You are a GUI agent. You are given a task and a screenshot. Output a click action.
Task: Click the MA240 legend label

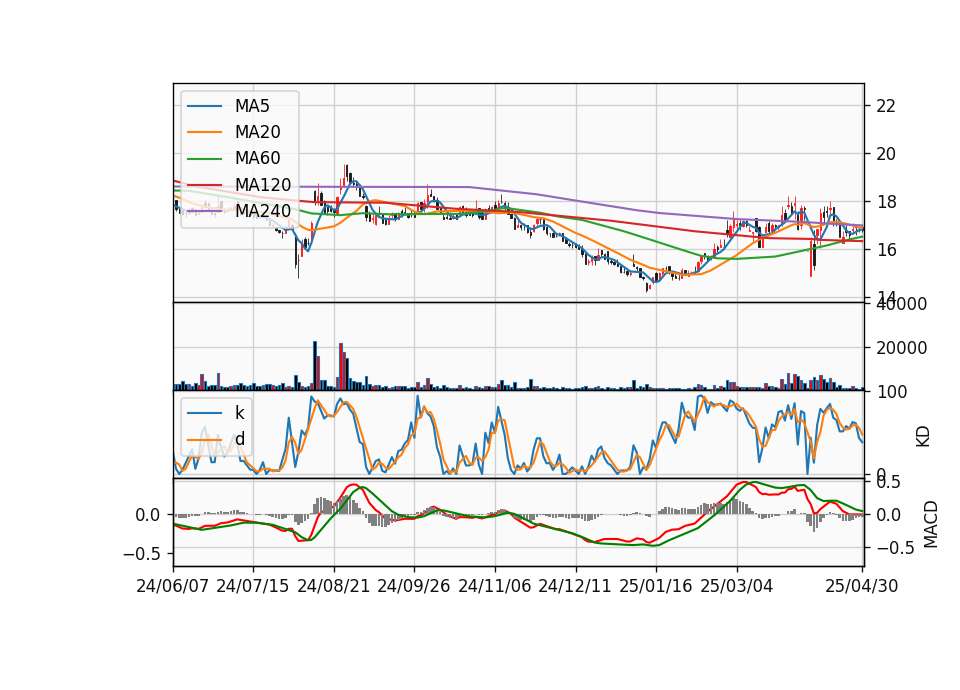click(263, 211)
